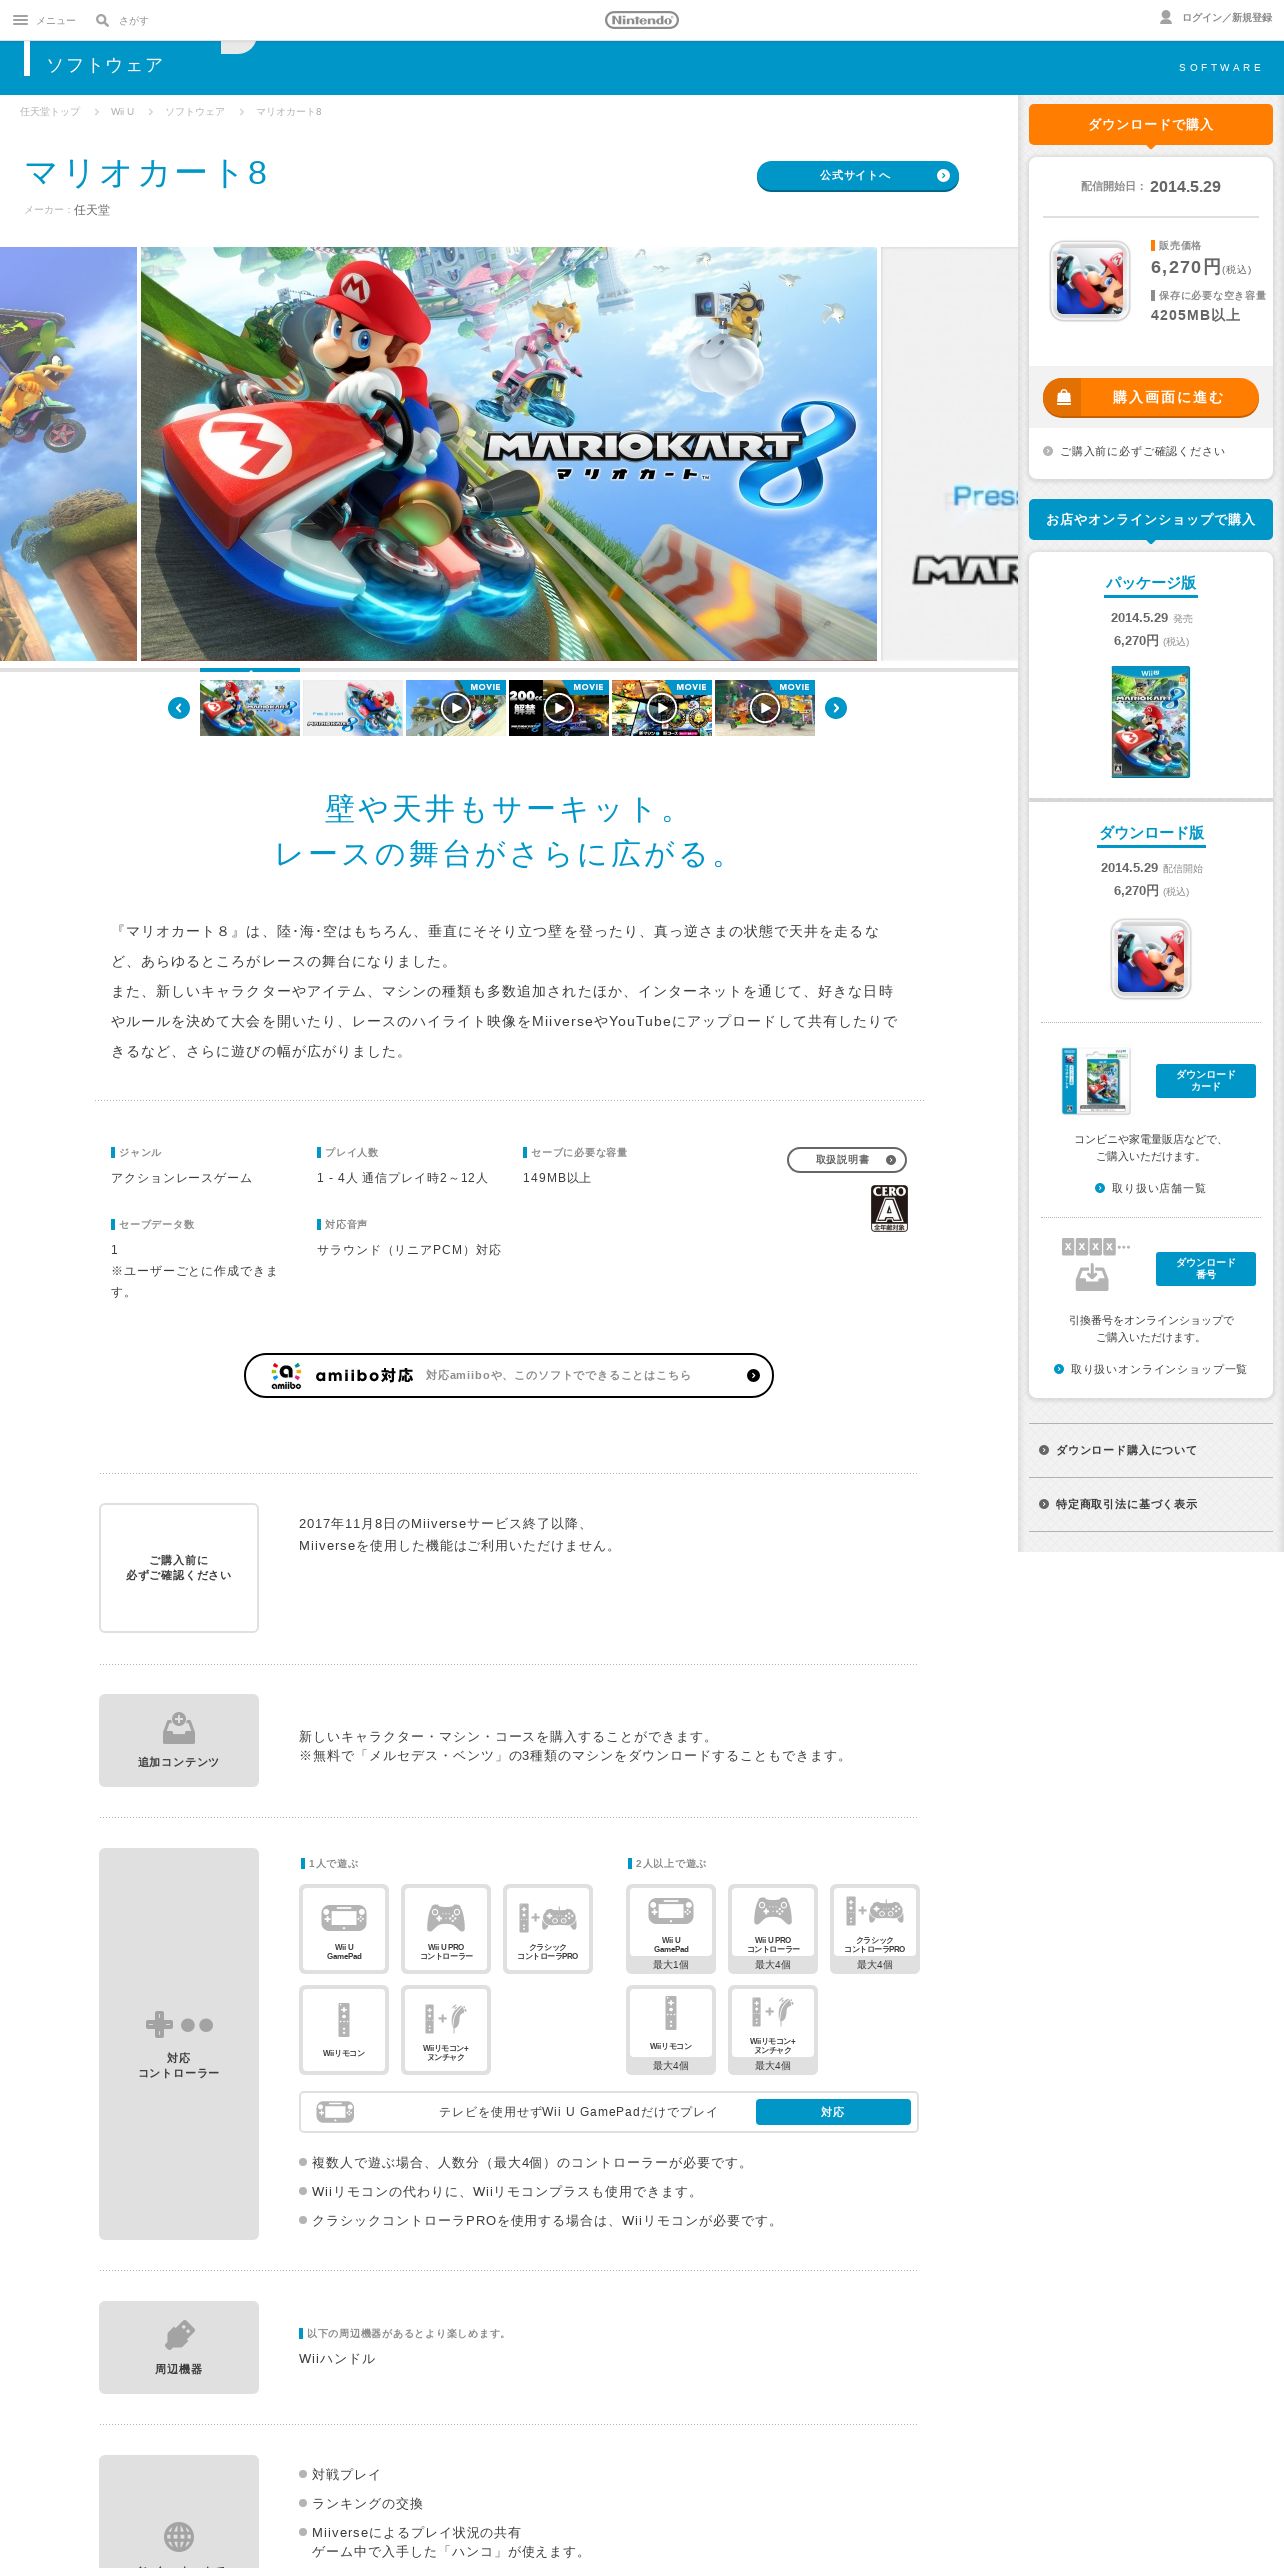Go to Wii U breadcrumb
1284x2568 pixels.
tap(122, 112)
